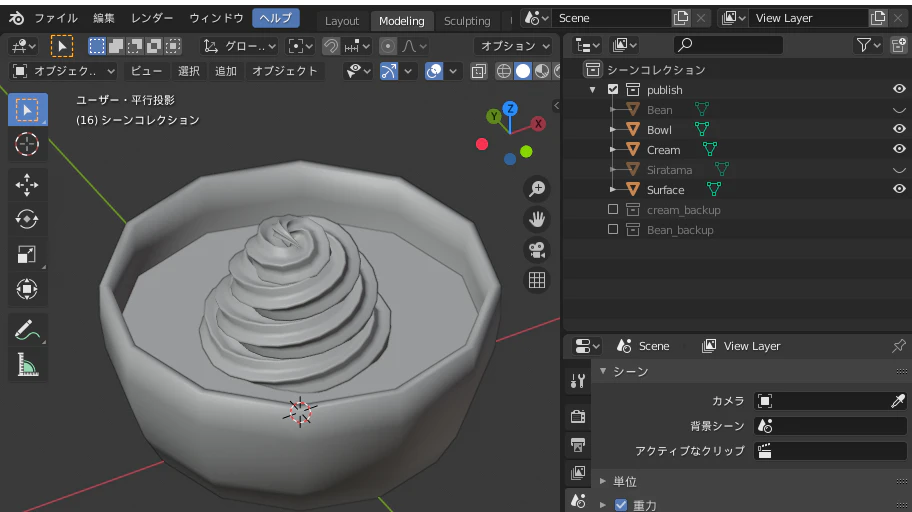Hide the Bowl object in outliner
Image resolution: width=912 pixels, height=512 pixels.
pos(899,129)
